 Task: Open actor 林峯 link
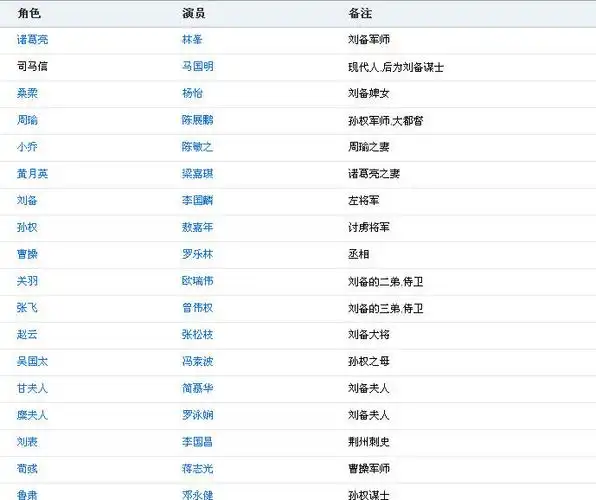tap(192, 40)
